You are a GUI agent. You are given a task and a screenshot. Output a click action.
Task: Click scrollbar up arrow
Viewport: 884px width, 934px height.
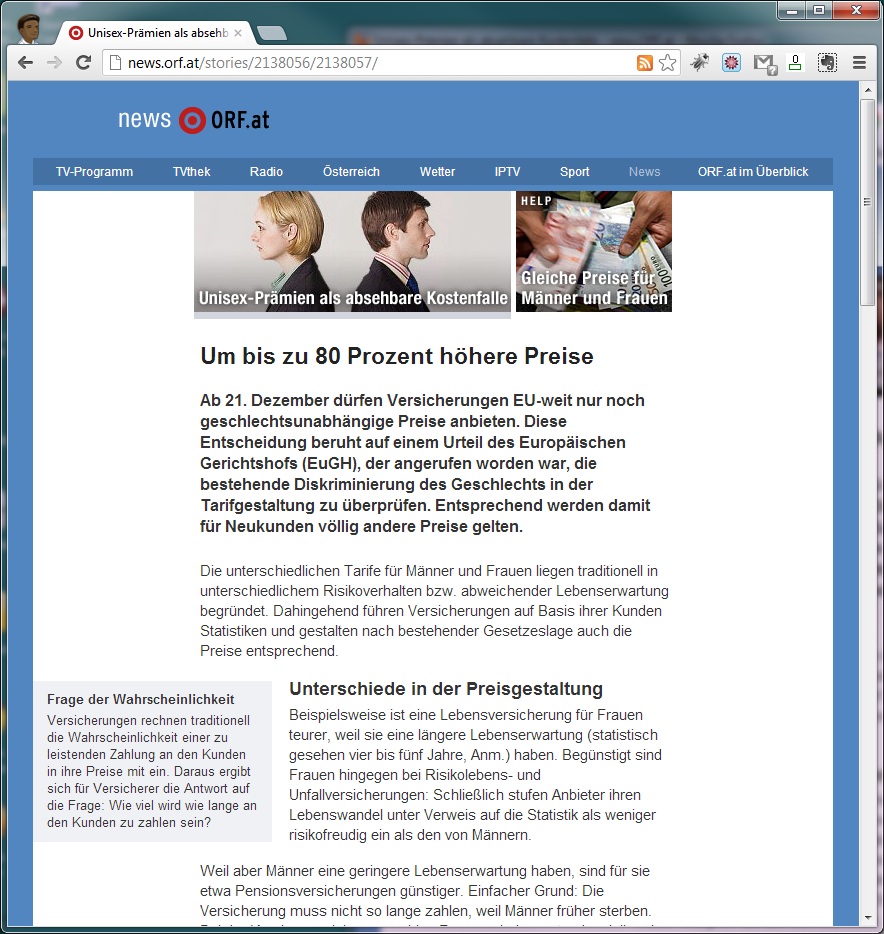(867, 91)
